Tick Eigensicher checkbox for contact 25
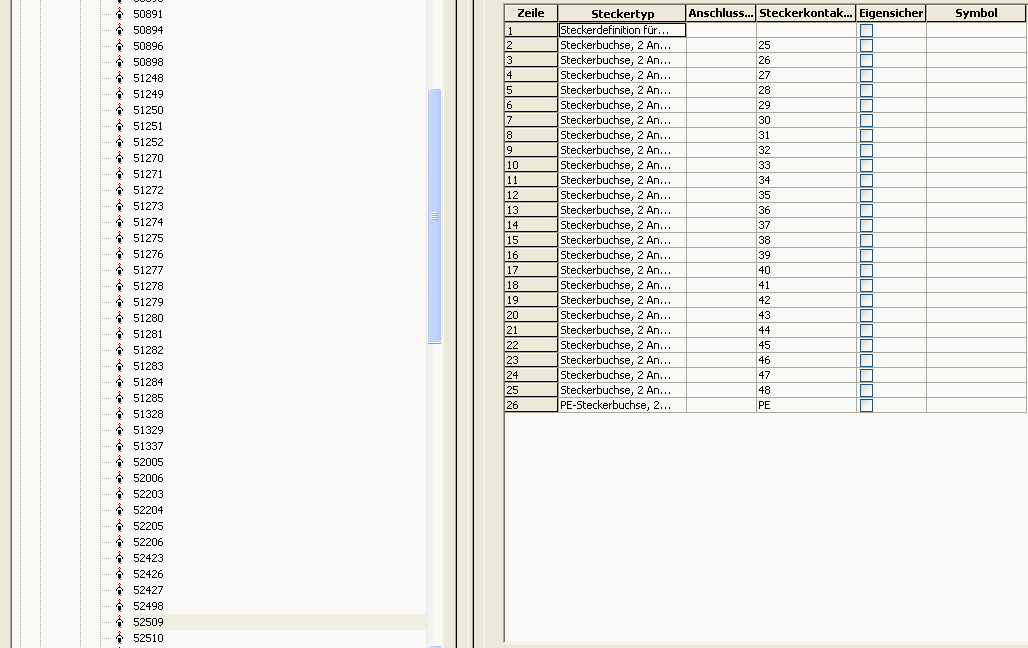This screenshot has width=1028, height=648. coord(866,45)
